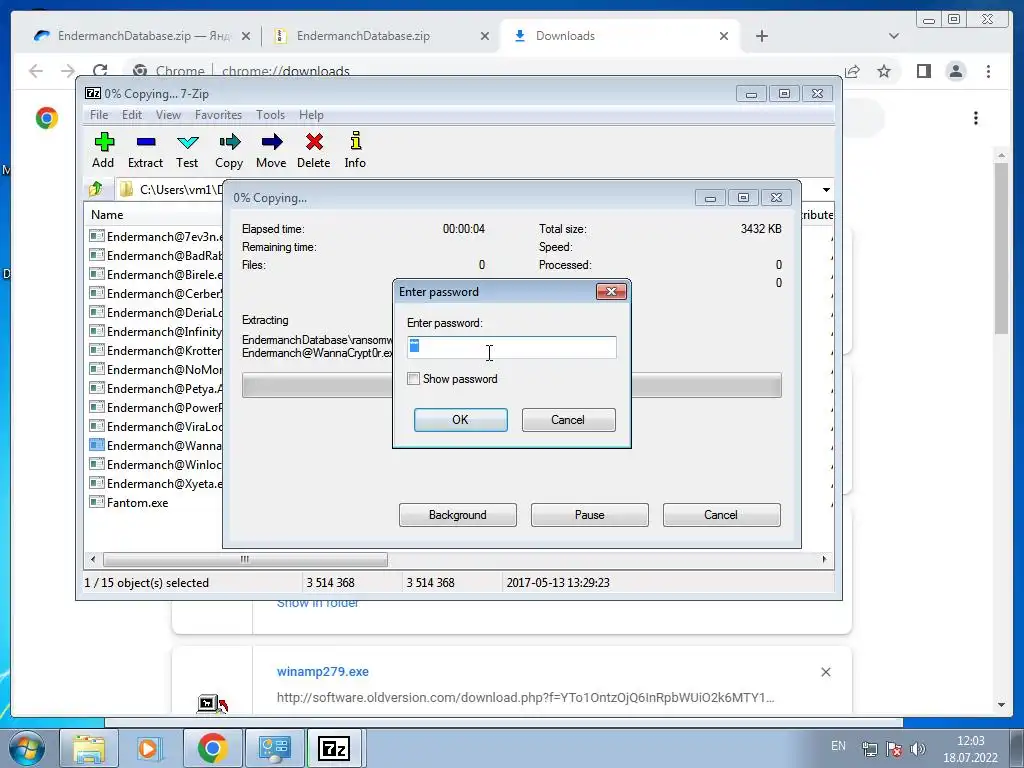Image resolution: width=1024 pixels, height=768 pixels.
Task: Tick the Show password checkbox
Action: [x=413, y=379]
